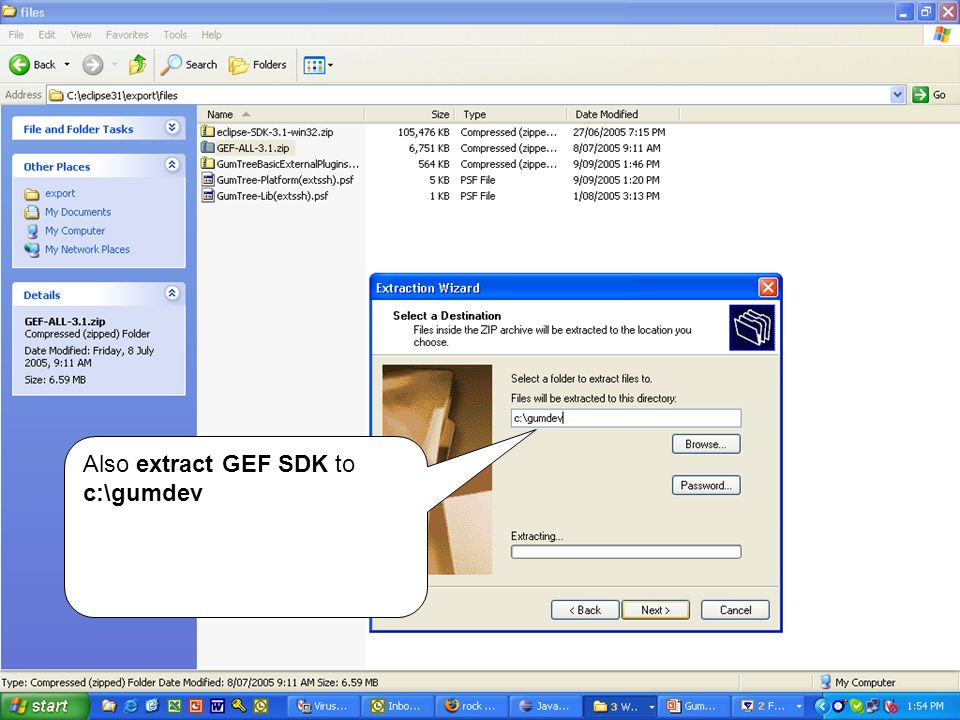Open the Tools menu
Screen dimensions: 960x720
(x=175, y=35)
